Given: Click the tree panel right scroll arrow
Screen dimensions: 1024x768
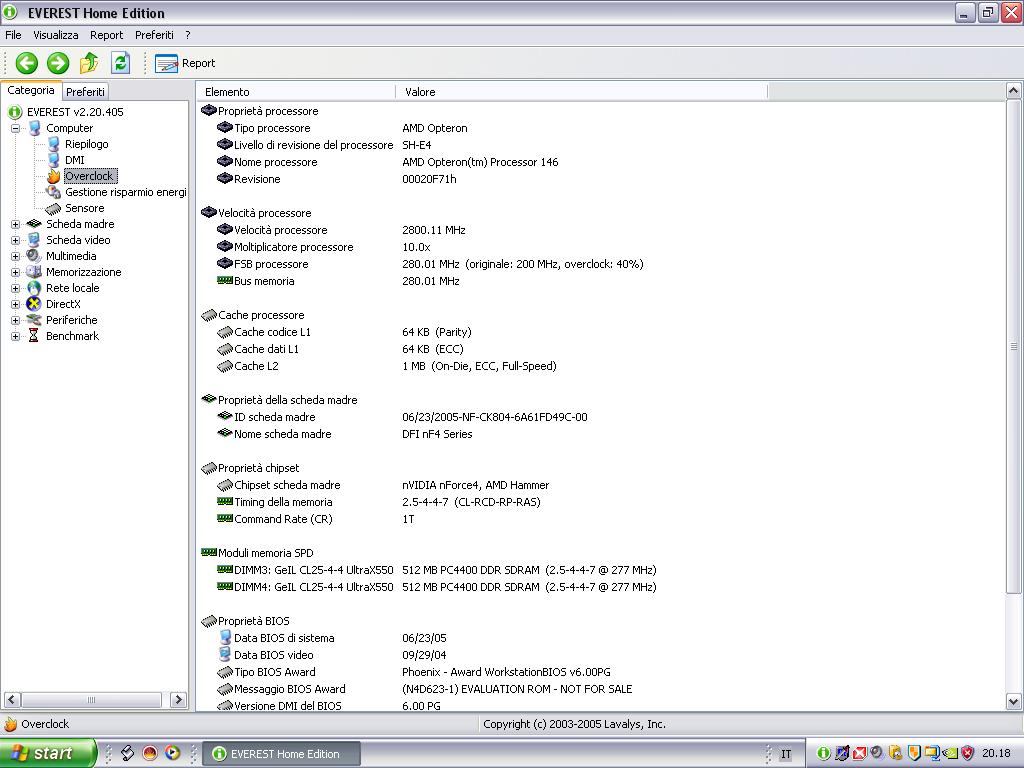Looking at the screenshot, I should click(x=178, y=699).
